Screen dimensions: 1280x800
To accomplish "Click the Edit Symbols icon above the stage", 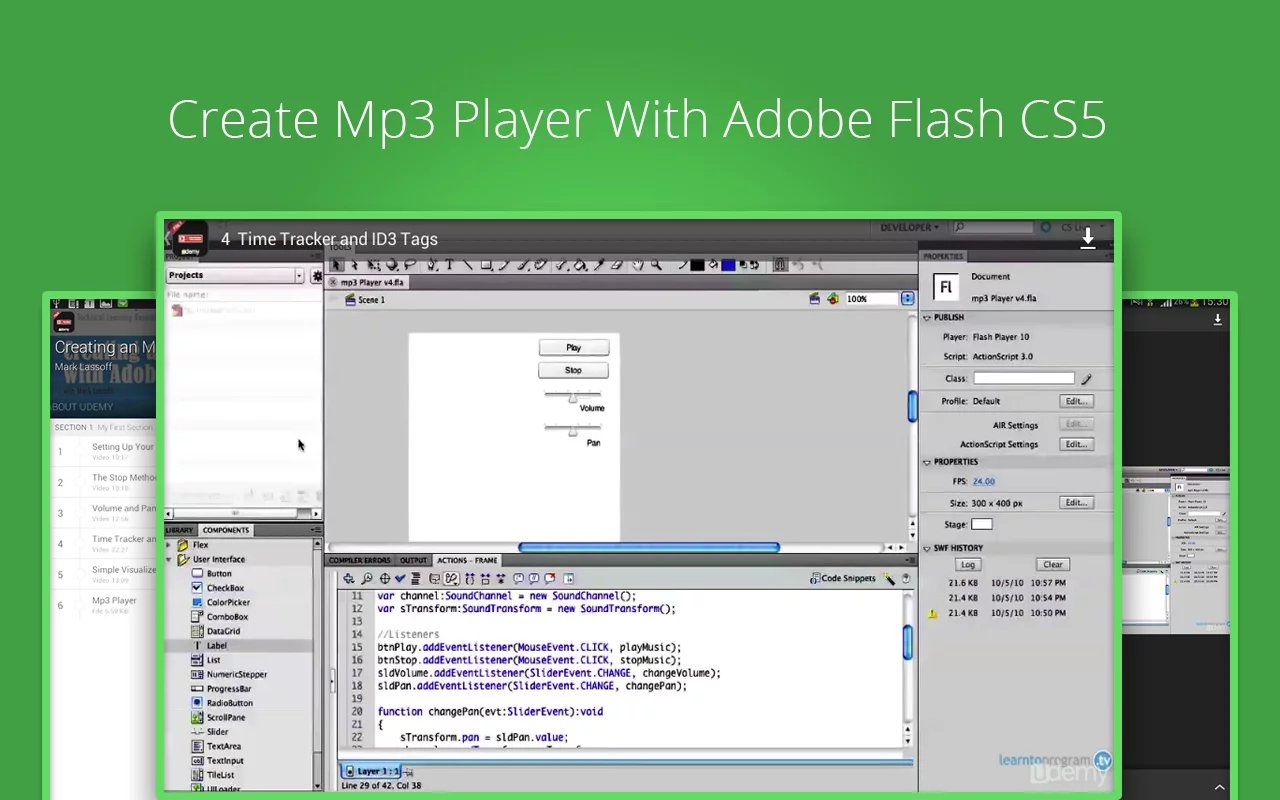I will 832,299.
